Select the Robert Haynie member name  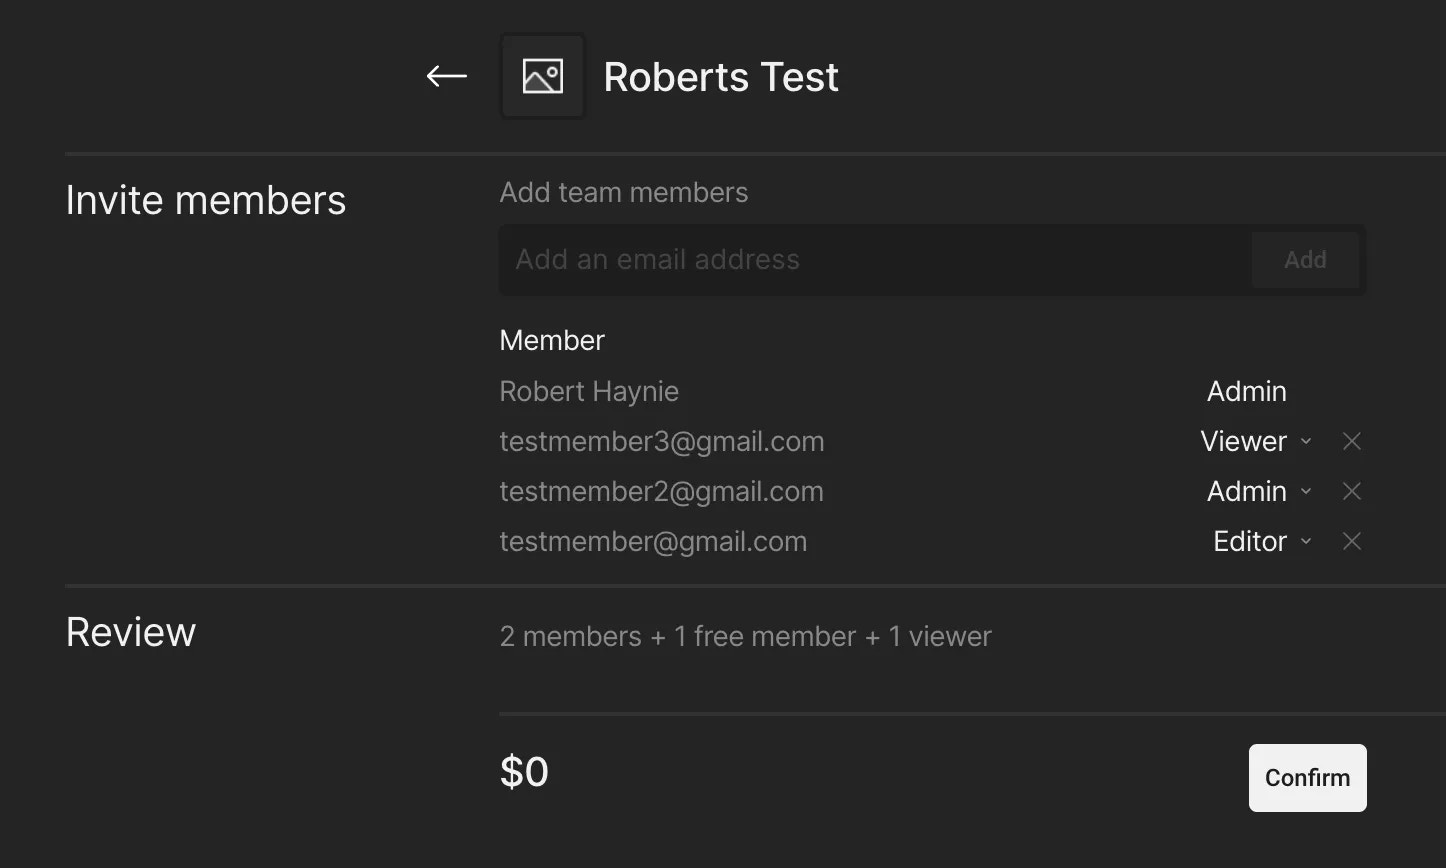click(x=589, y=391)
